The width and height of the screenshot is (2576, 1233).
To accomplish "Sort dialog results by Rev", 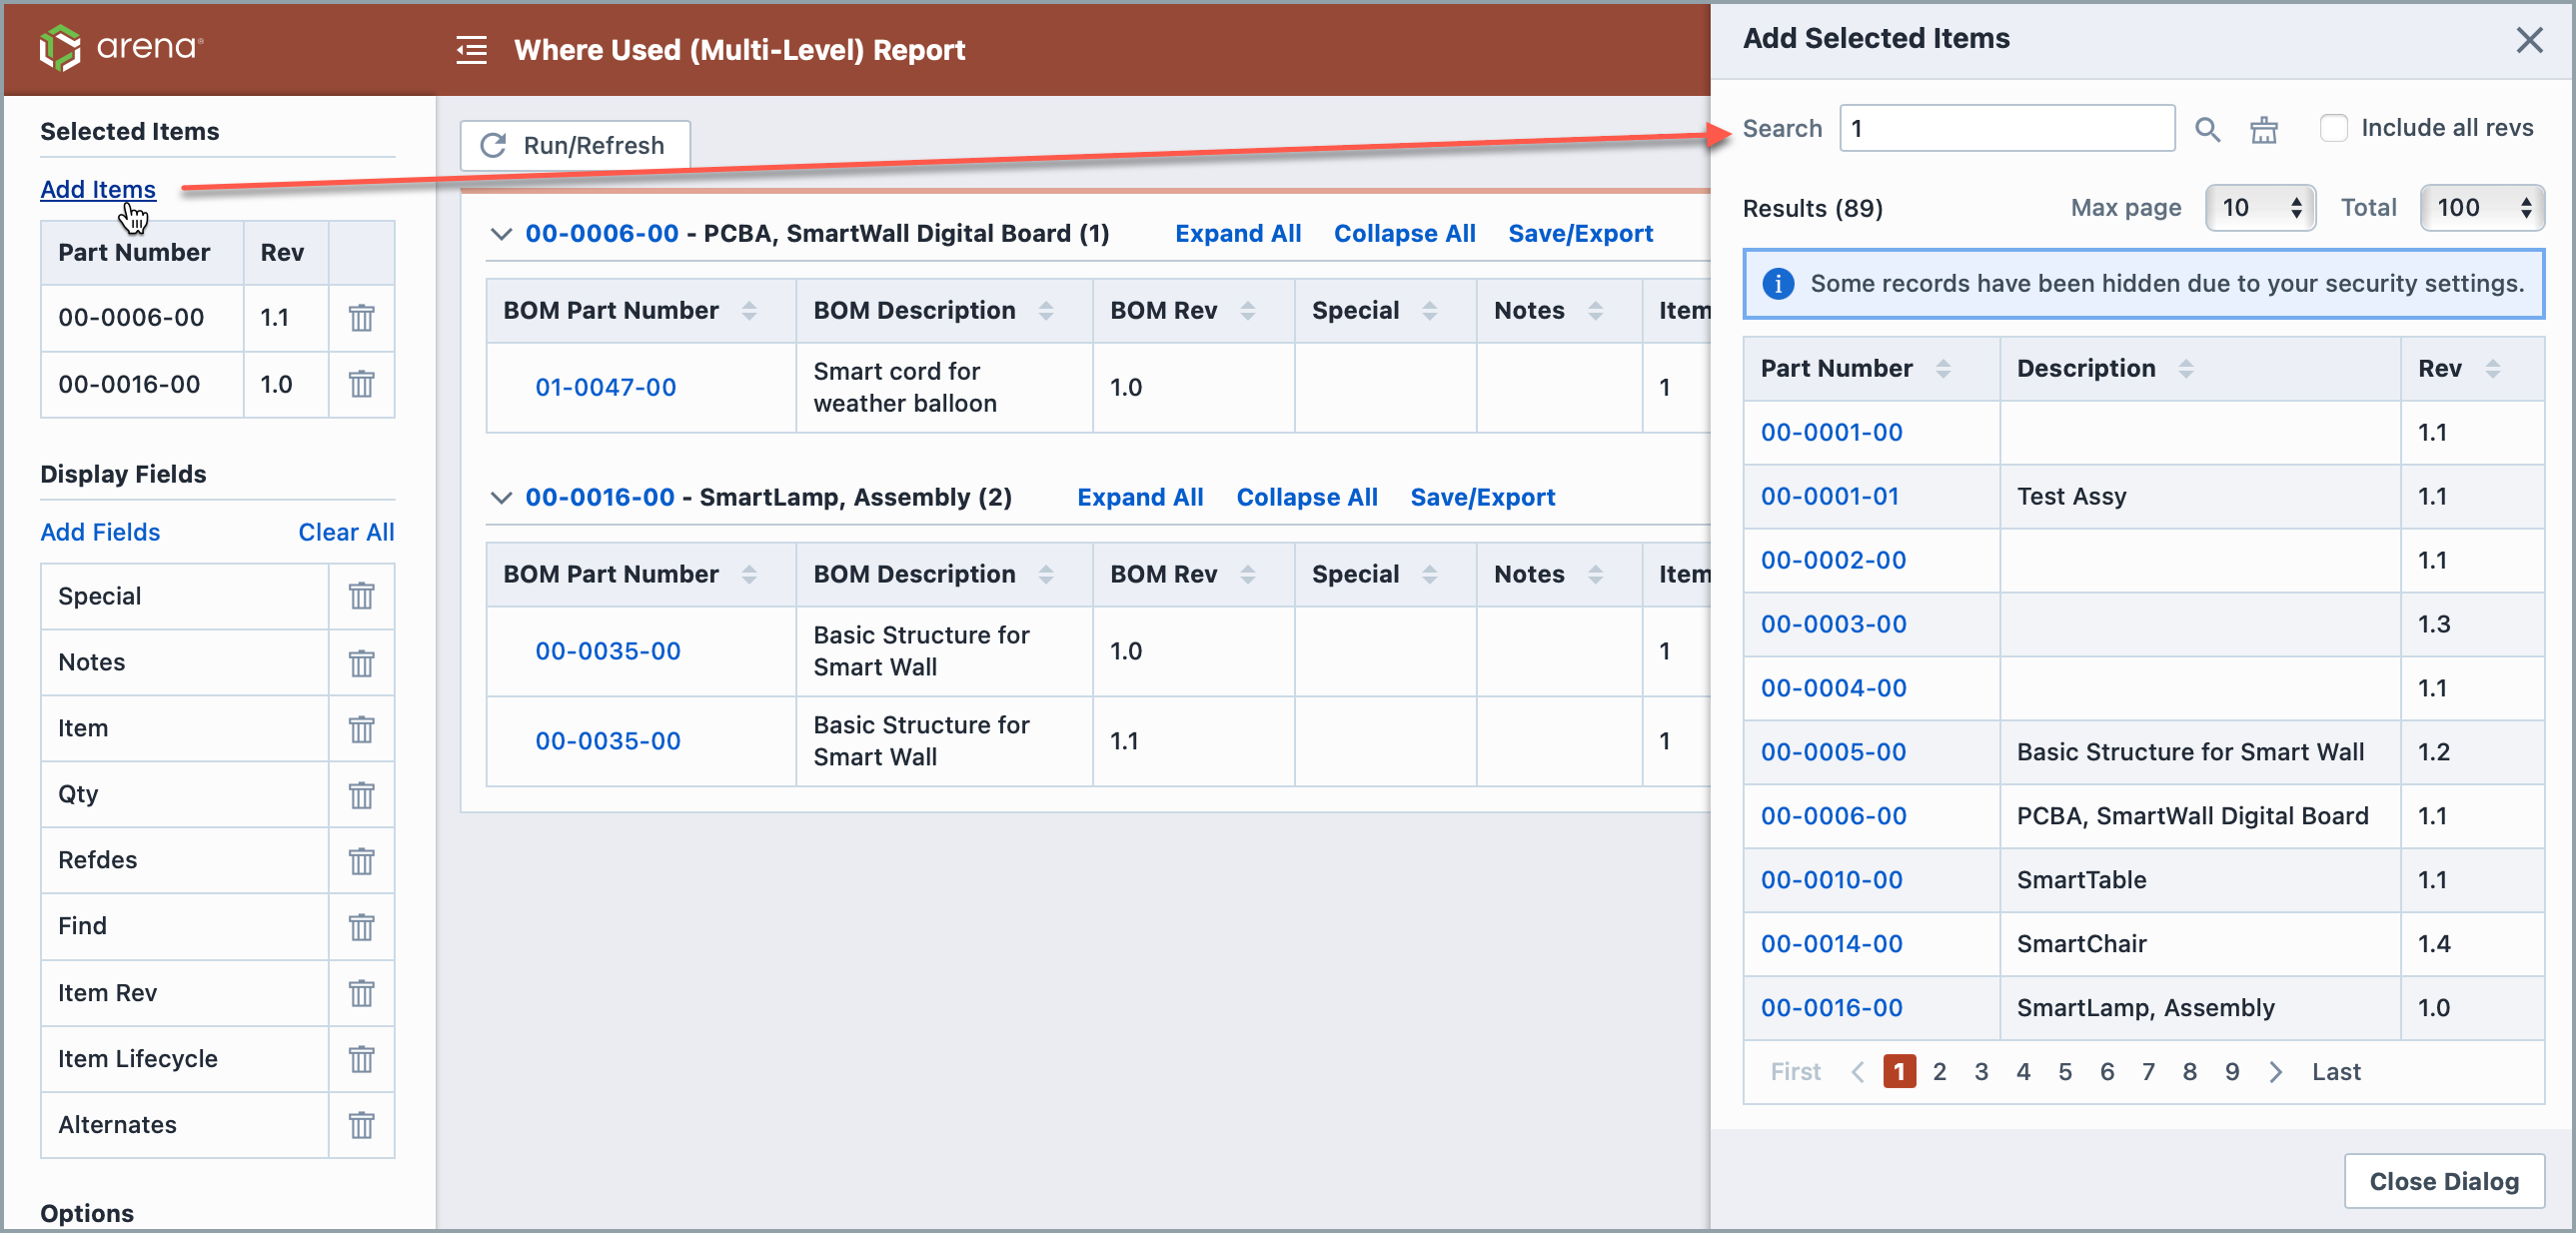I will (2492, 369).
